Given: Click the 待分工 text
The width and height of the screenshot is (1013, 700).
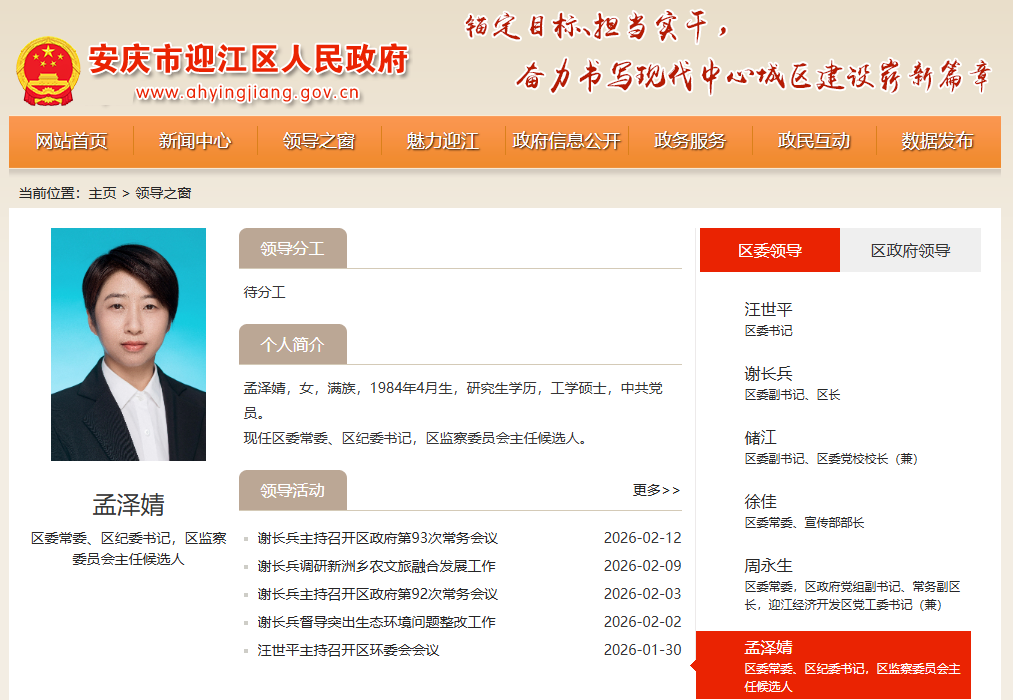Looking at the screenshot, I should [264, 292].
